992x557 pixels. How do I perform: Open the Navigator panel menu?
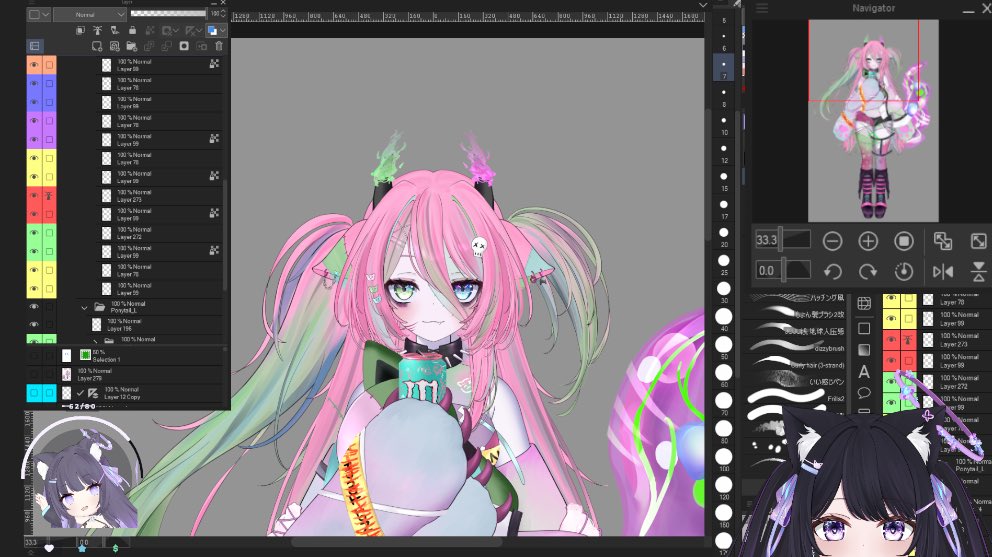click(x=762, y=8)
